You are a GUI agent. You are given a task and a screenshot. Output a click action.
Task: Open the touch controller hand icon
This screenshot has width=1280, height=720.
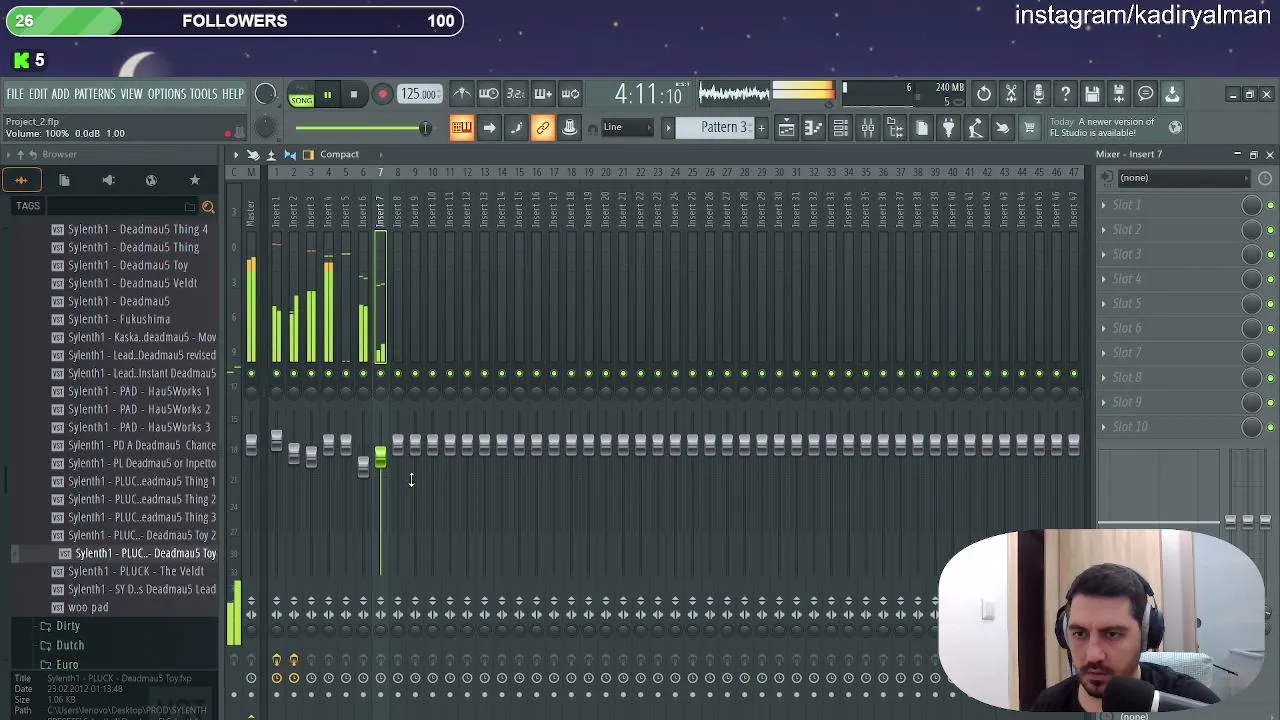click(x=1002, y=128)
